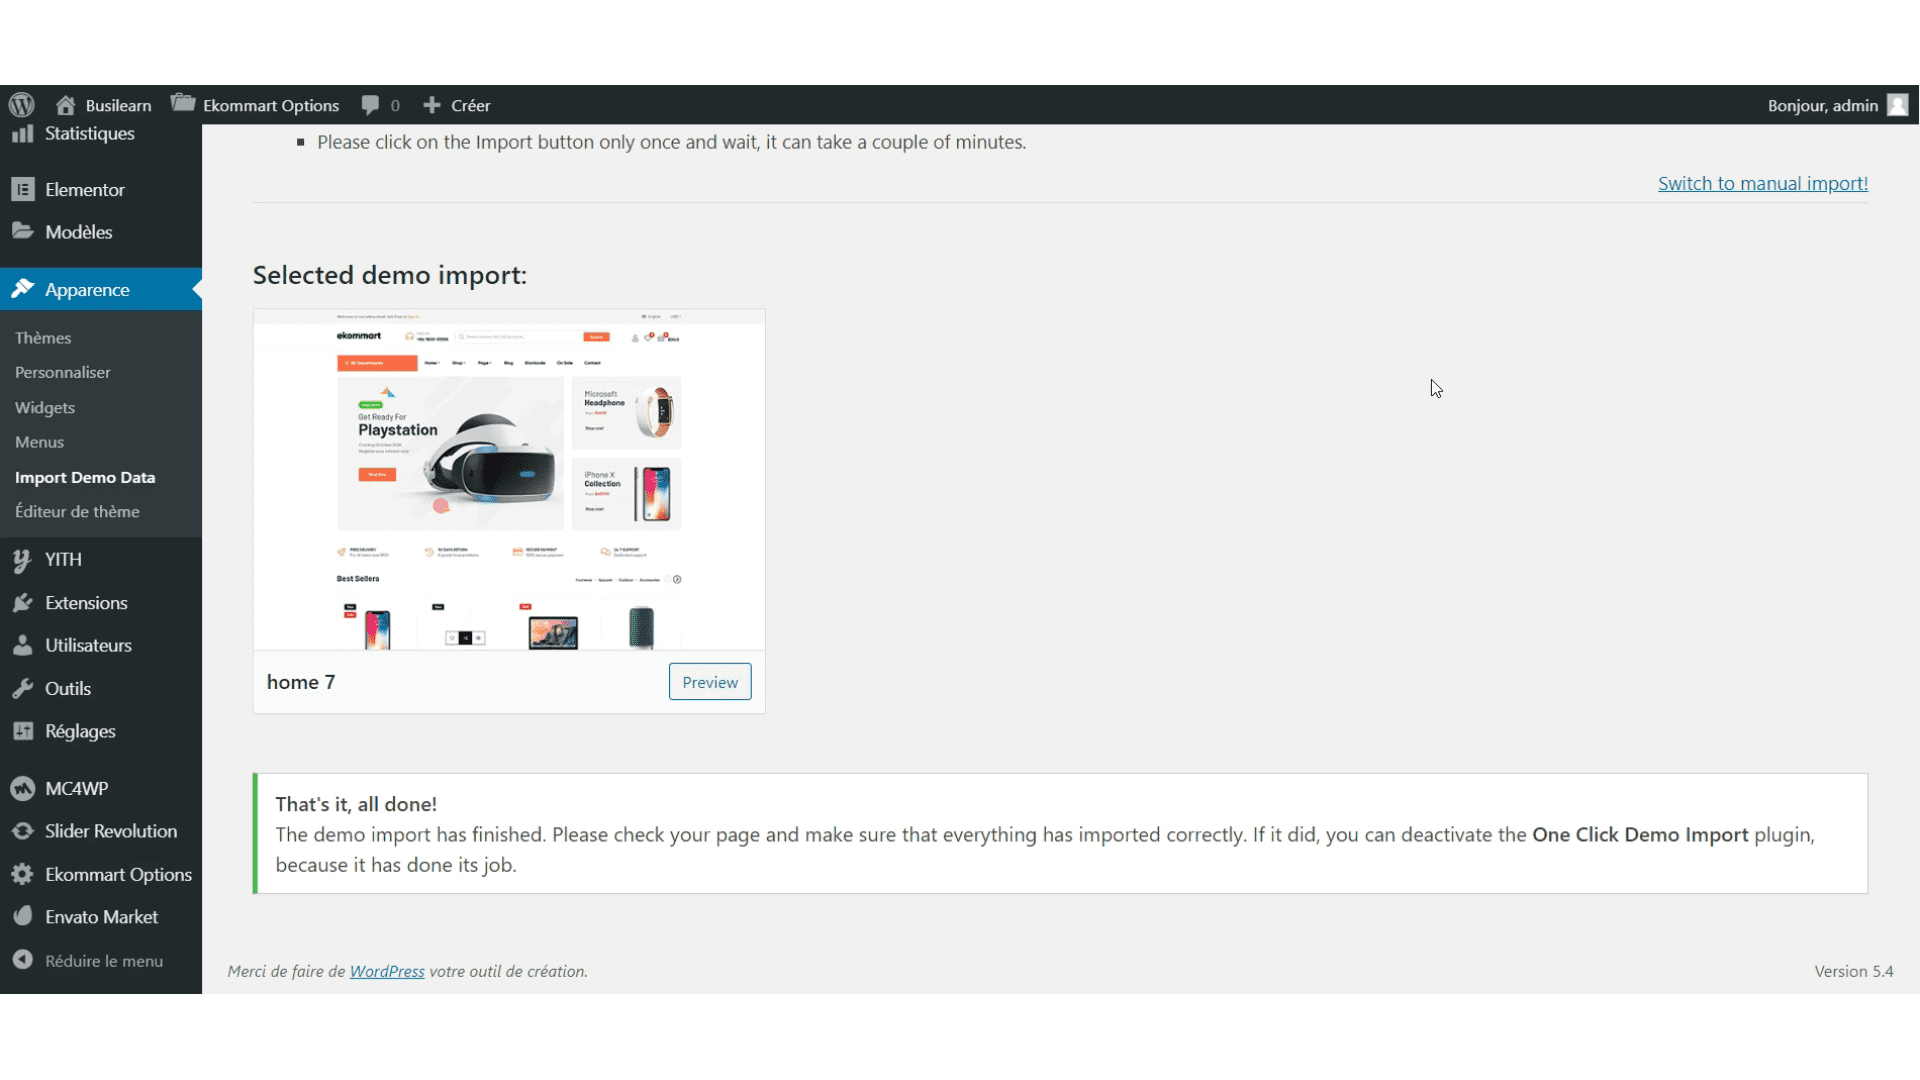Open Elementor from the sidebar
The image size is (1920, 1080).
pos(86,189)
